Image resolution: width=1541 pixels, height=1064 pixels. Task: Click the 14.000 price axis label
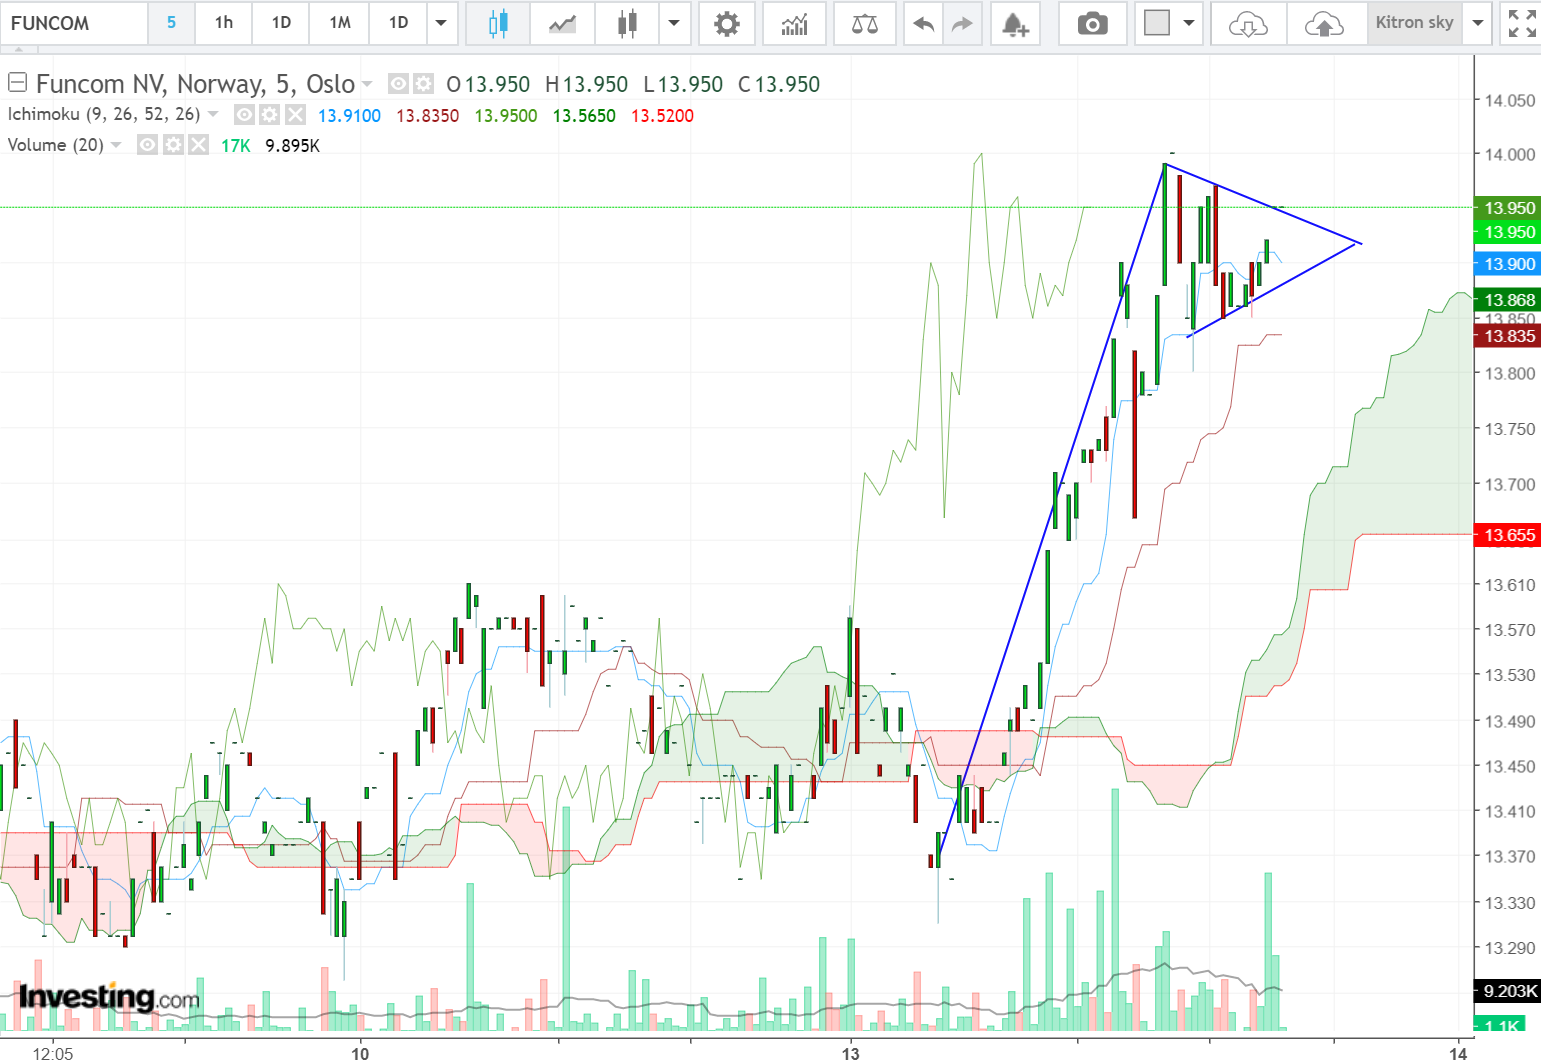[x=1509, y=154]
